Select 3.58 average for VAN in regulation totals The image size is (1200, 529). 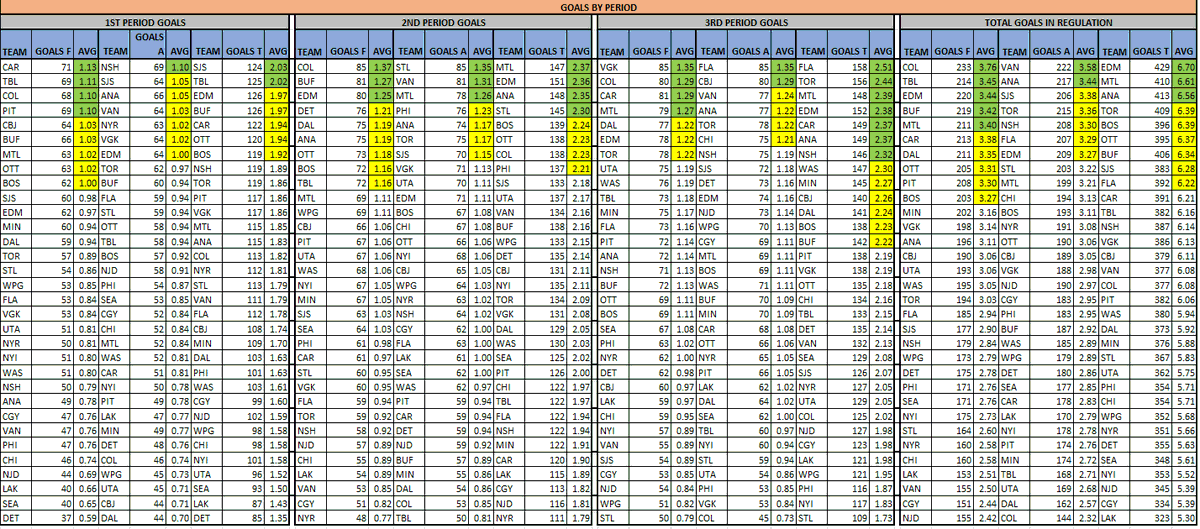tap(1087, 67)
